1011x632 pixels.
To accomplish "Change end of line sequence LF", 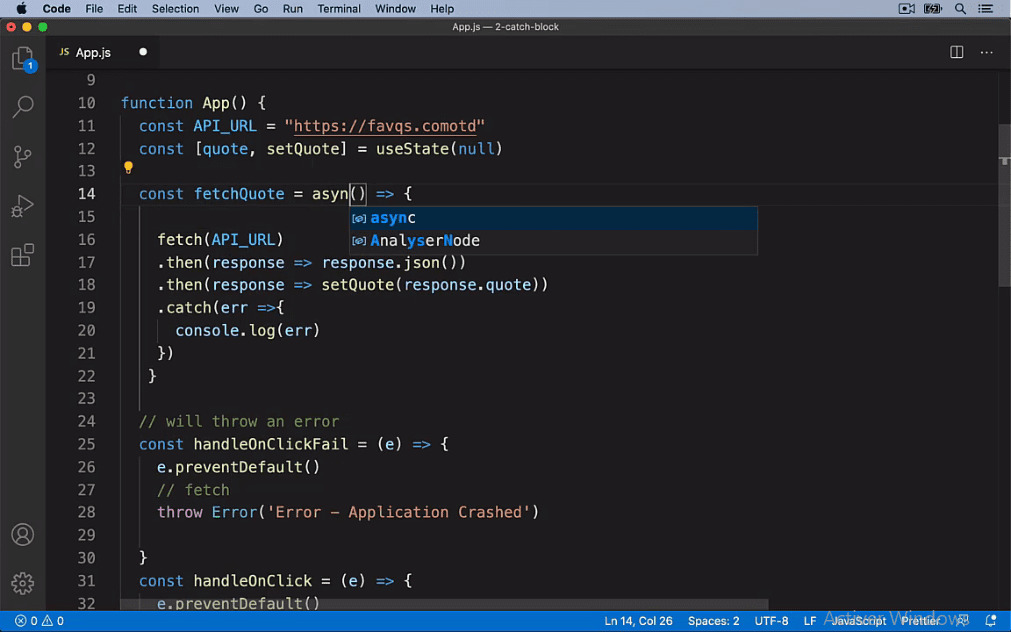I will pos(810,621).
